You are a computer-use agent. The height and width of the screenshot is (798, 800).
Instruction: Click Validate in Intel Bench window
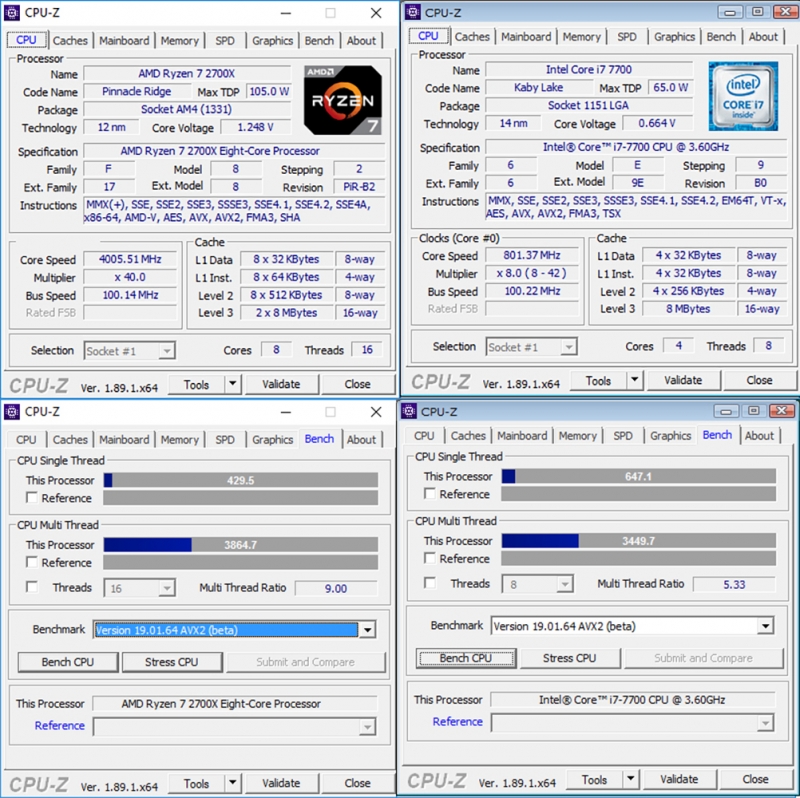coord(680,779)
